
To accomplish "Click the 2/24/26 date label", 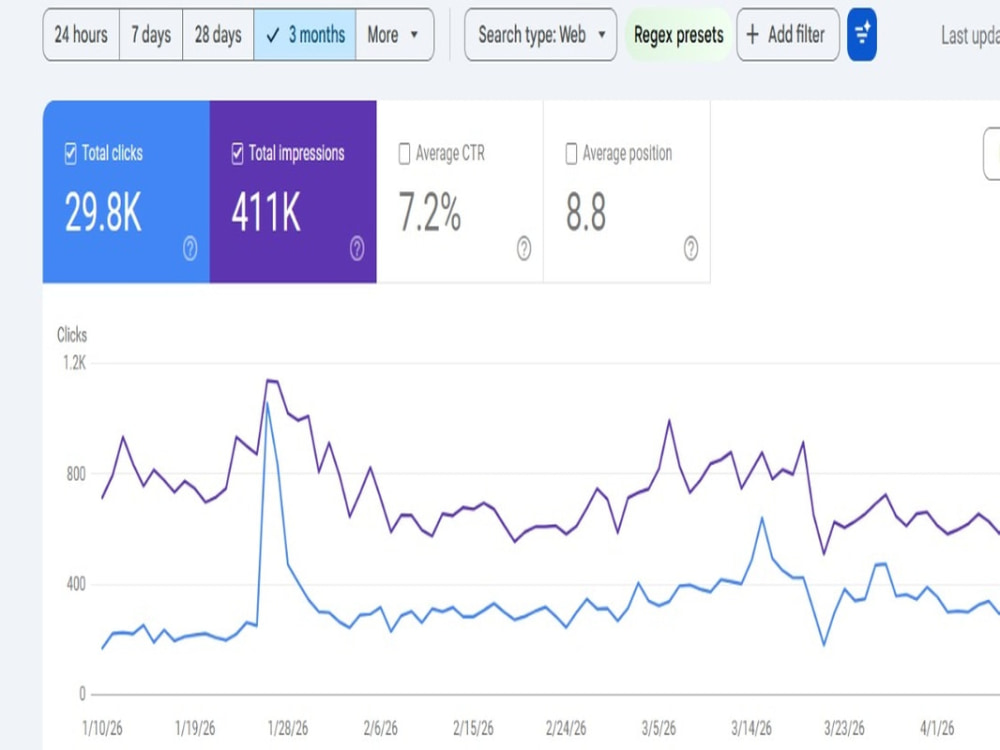I will click(x=566, y=728).
